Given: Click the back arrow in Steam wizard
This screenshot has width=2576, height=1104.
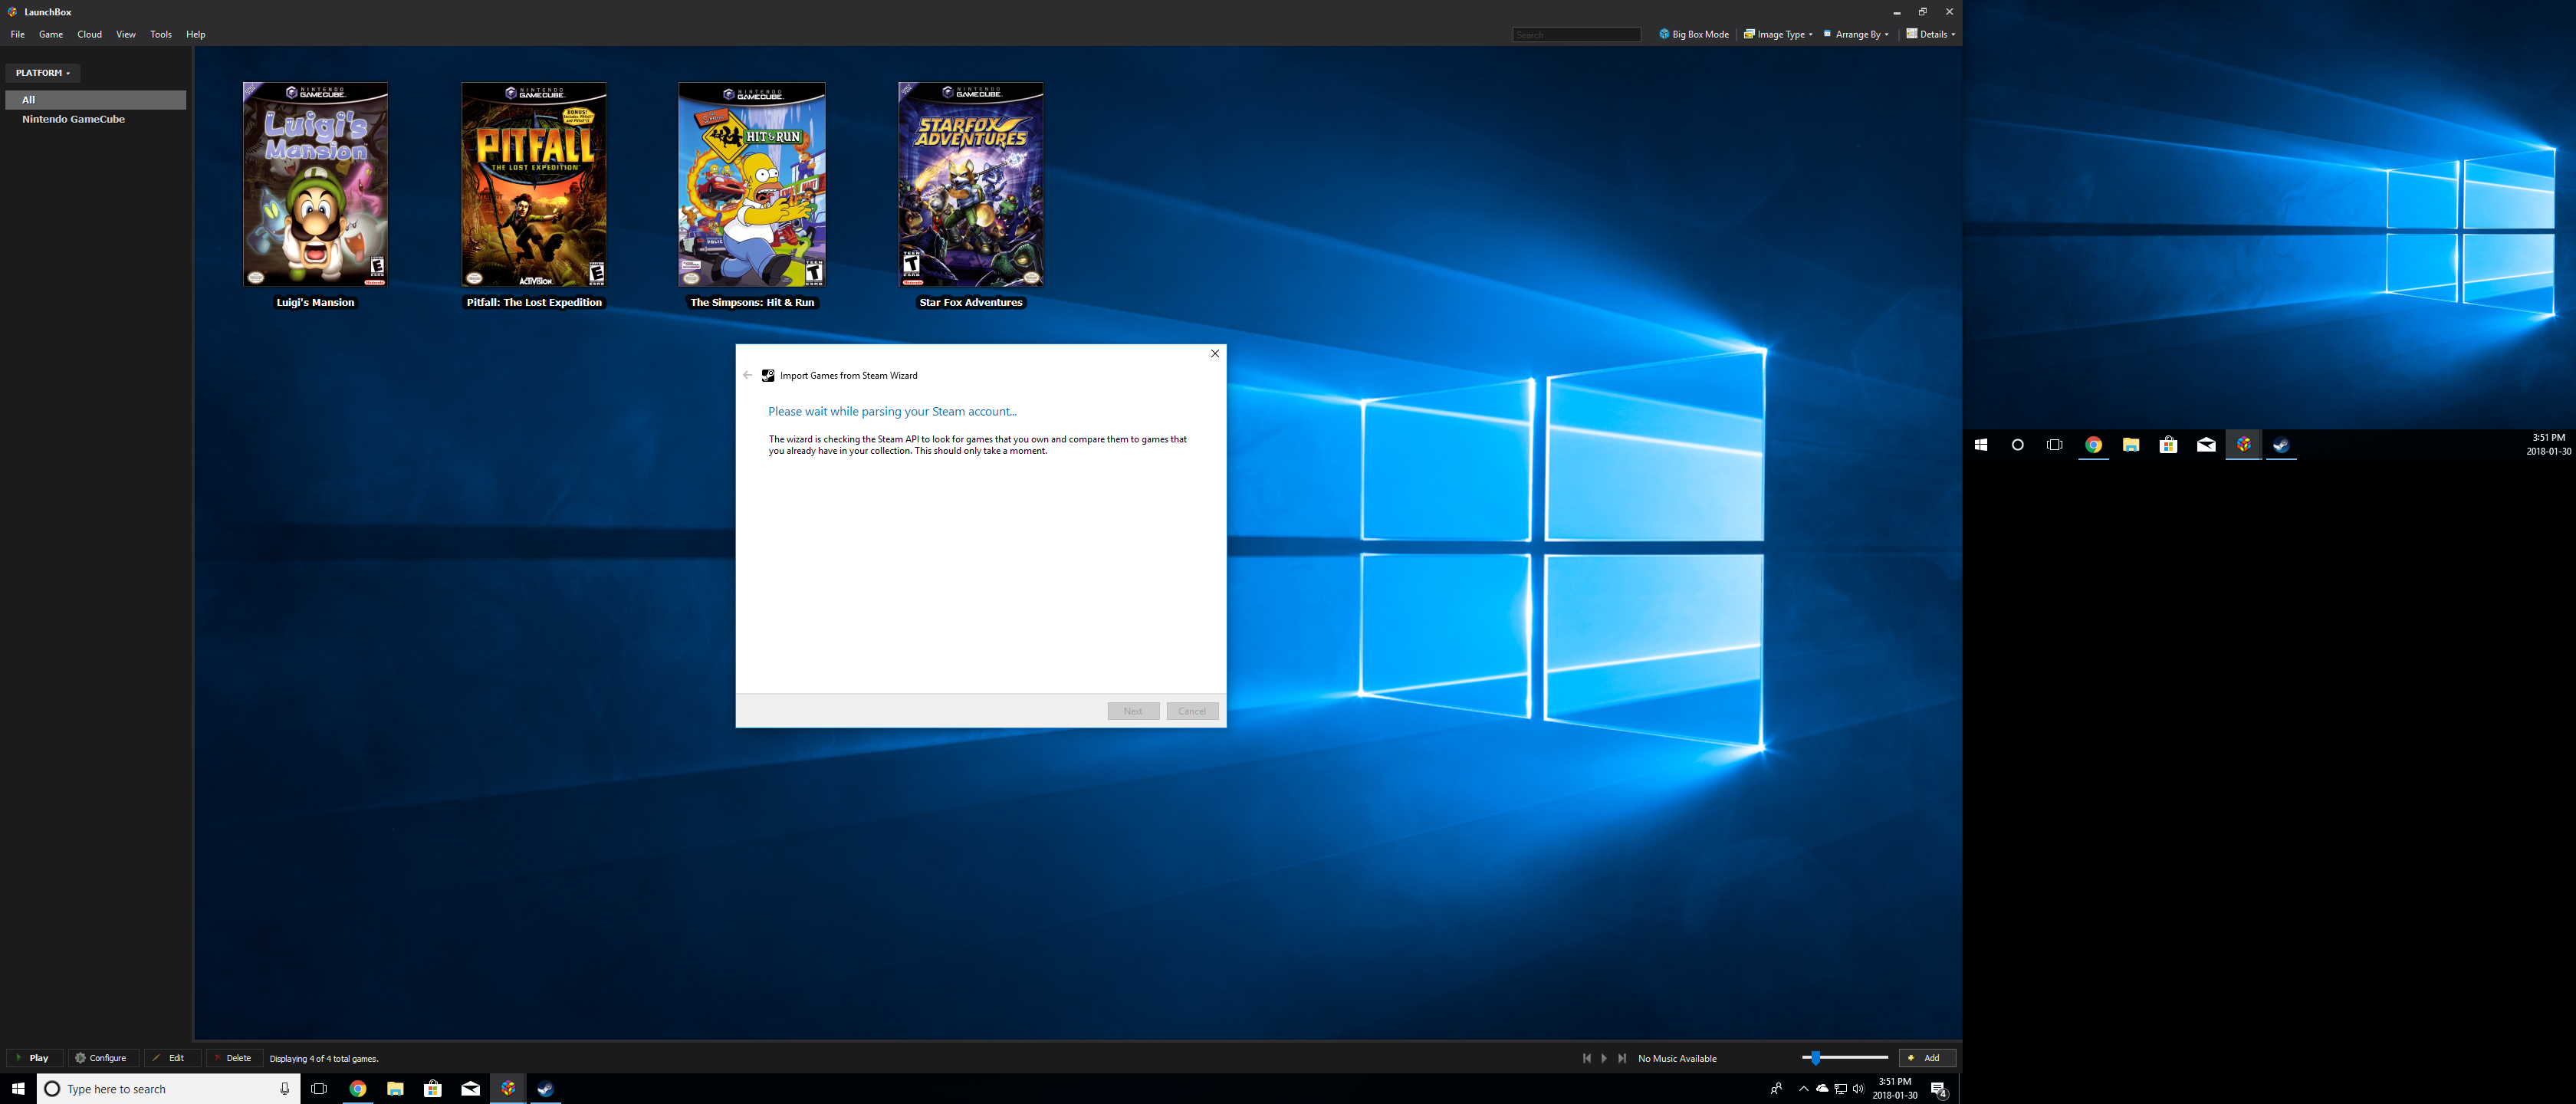Looking at the screenshot, I should pos(747,375).
